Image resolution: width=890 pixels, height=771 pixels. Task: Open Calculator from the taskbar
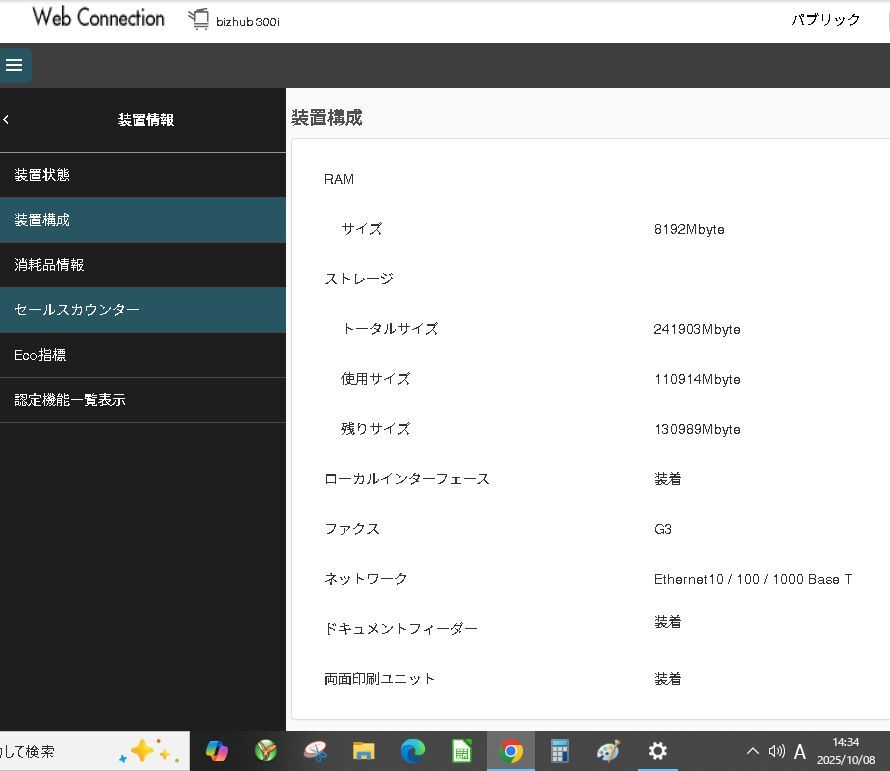coord(559,750)
